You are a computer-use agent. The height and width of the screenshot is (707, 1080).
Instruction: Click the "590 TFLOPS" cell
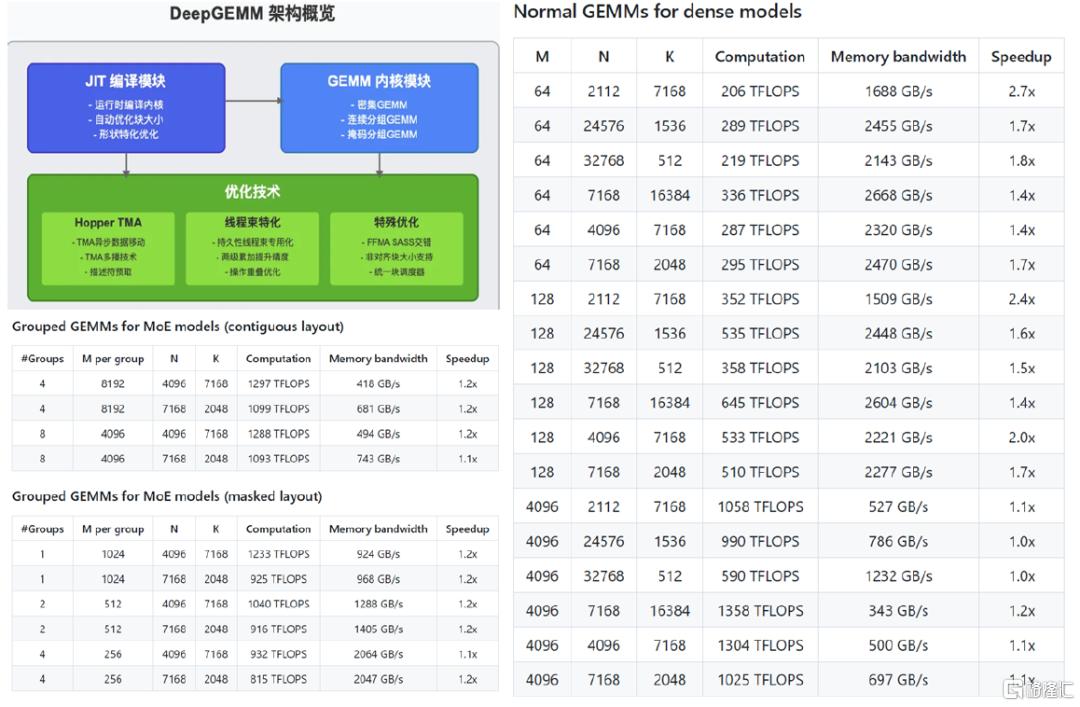coord(760,576)
